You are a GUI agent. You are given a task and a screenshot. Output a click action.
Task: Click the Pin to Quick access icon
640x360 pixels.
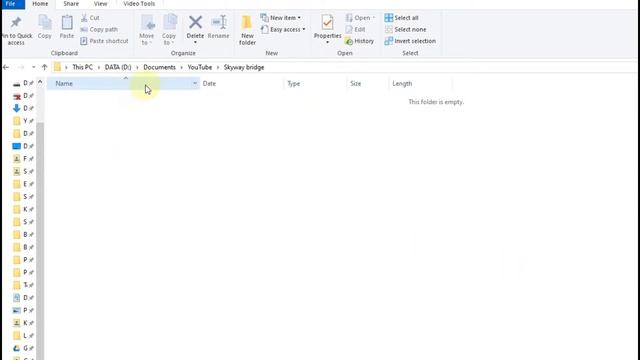tap(16, 22)
